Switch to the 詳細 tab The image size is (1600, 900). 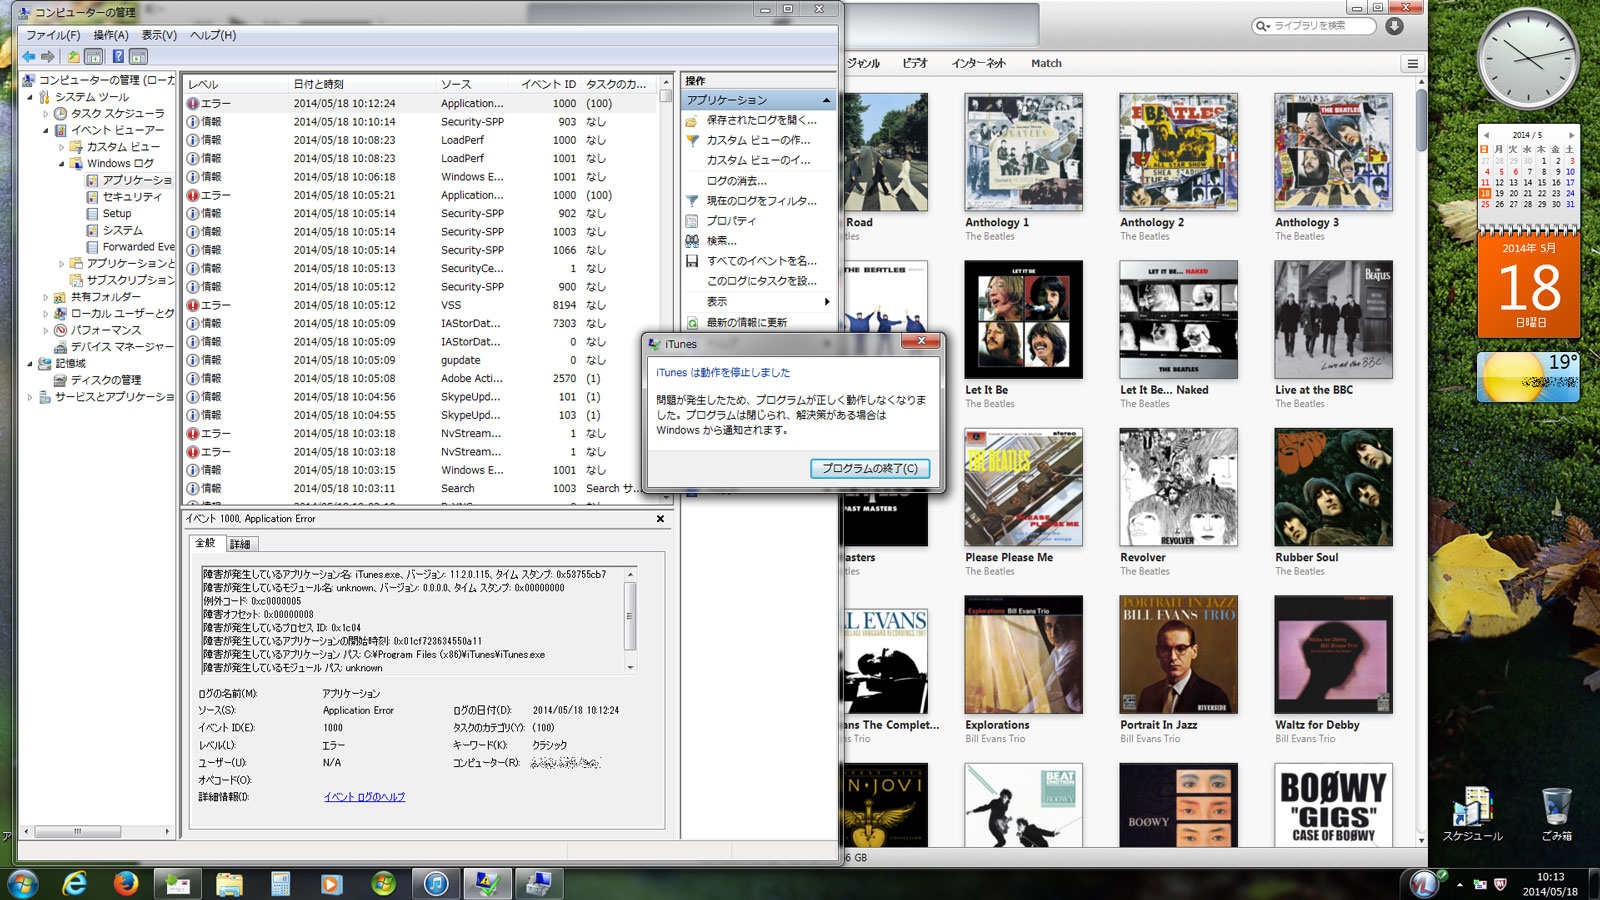coord(240,544)
